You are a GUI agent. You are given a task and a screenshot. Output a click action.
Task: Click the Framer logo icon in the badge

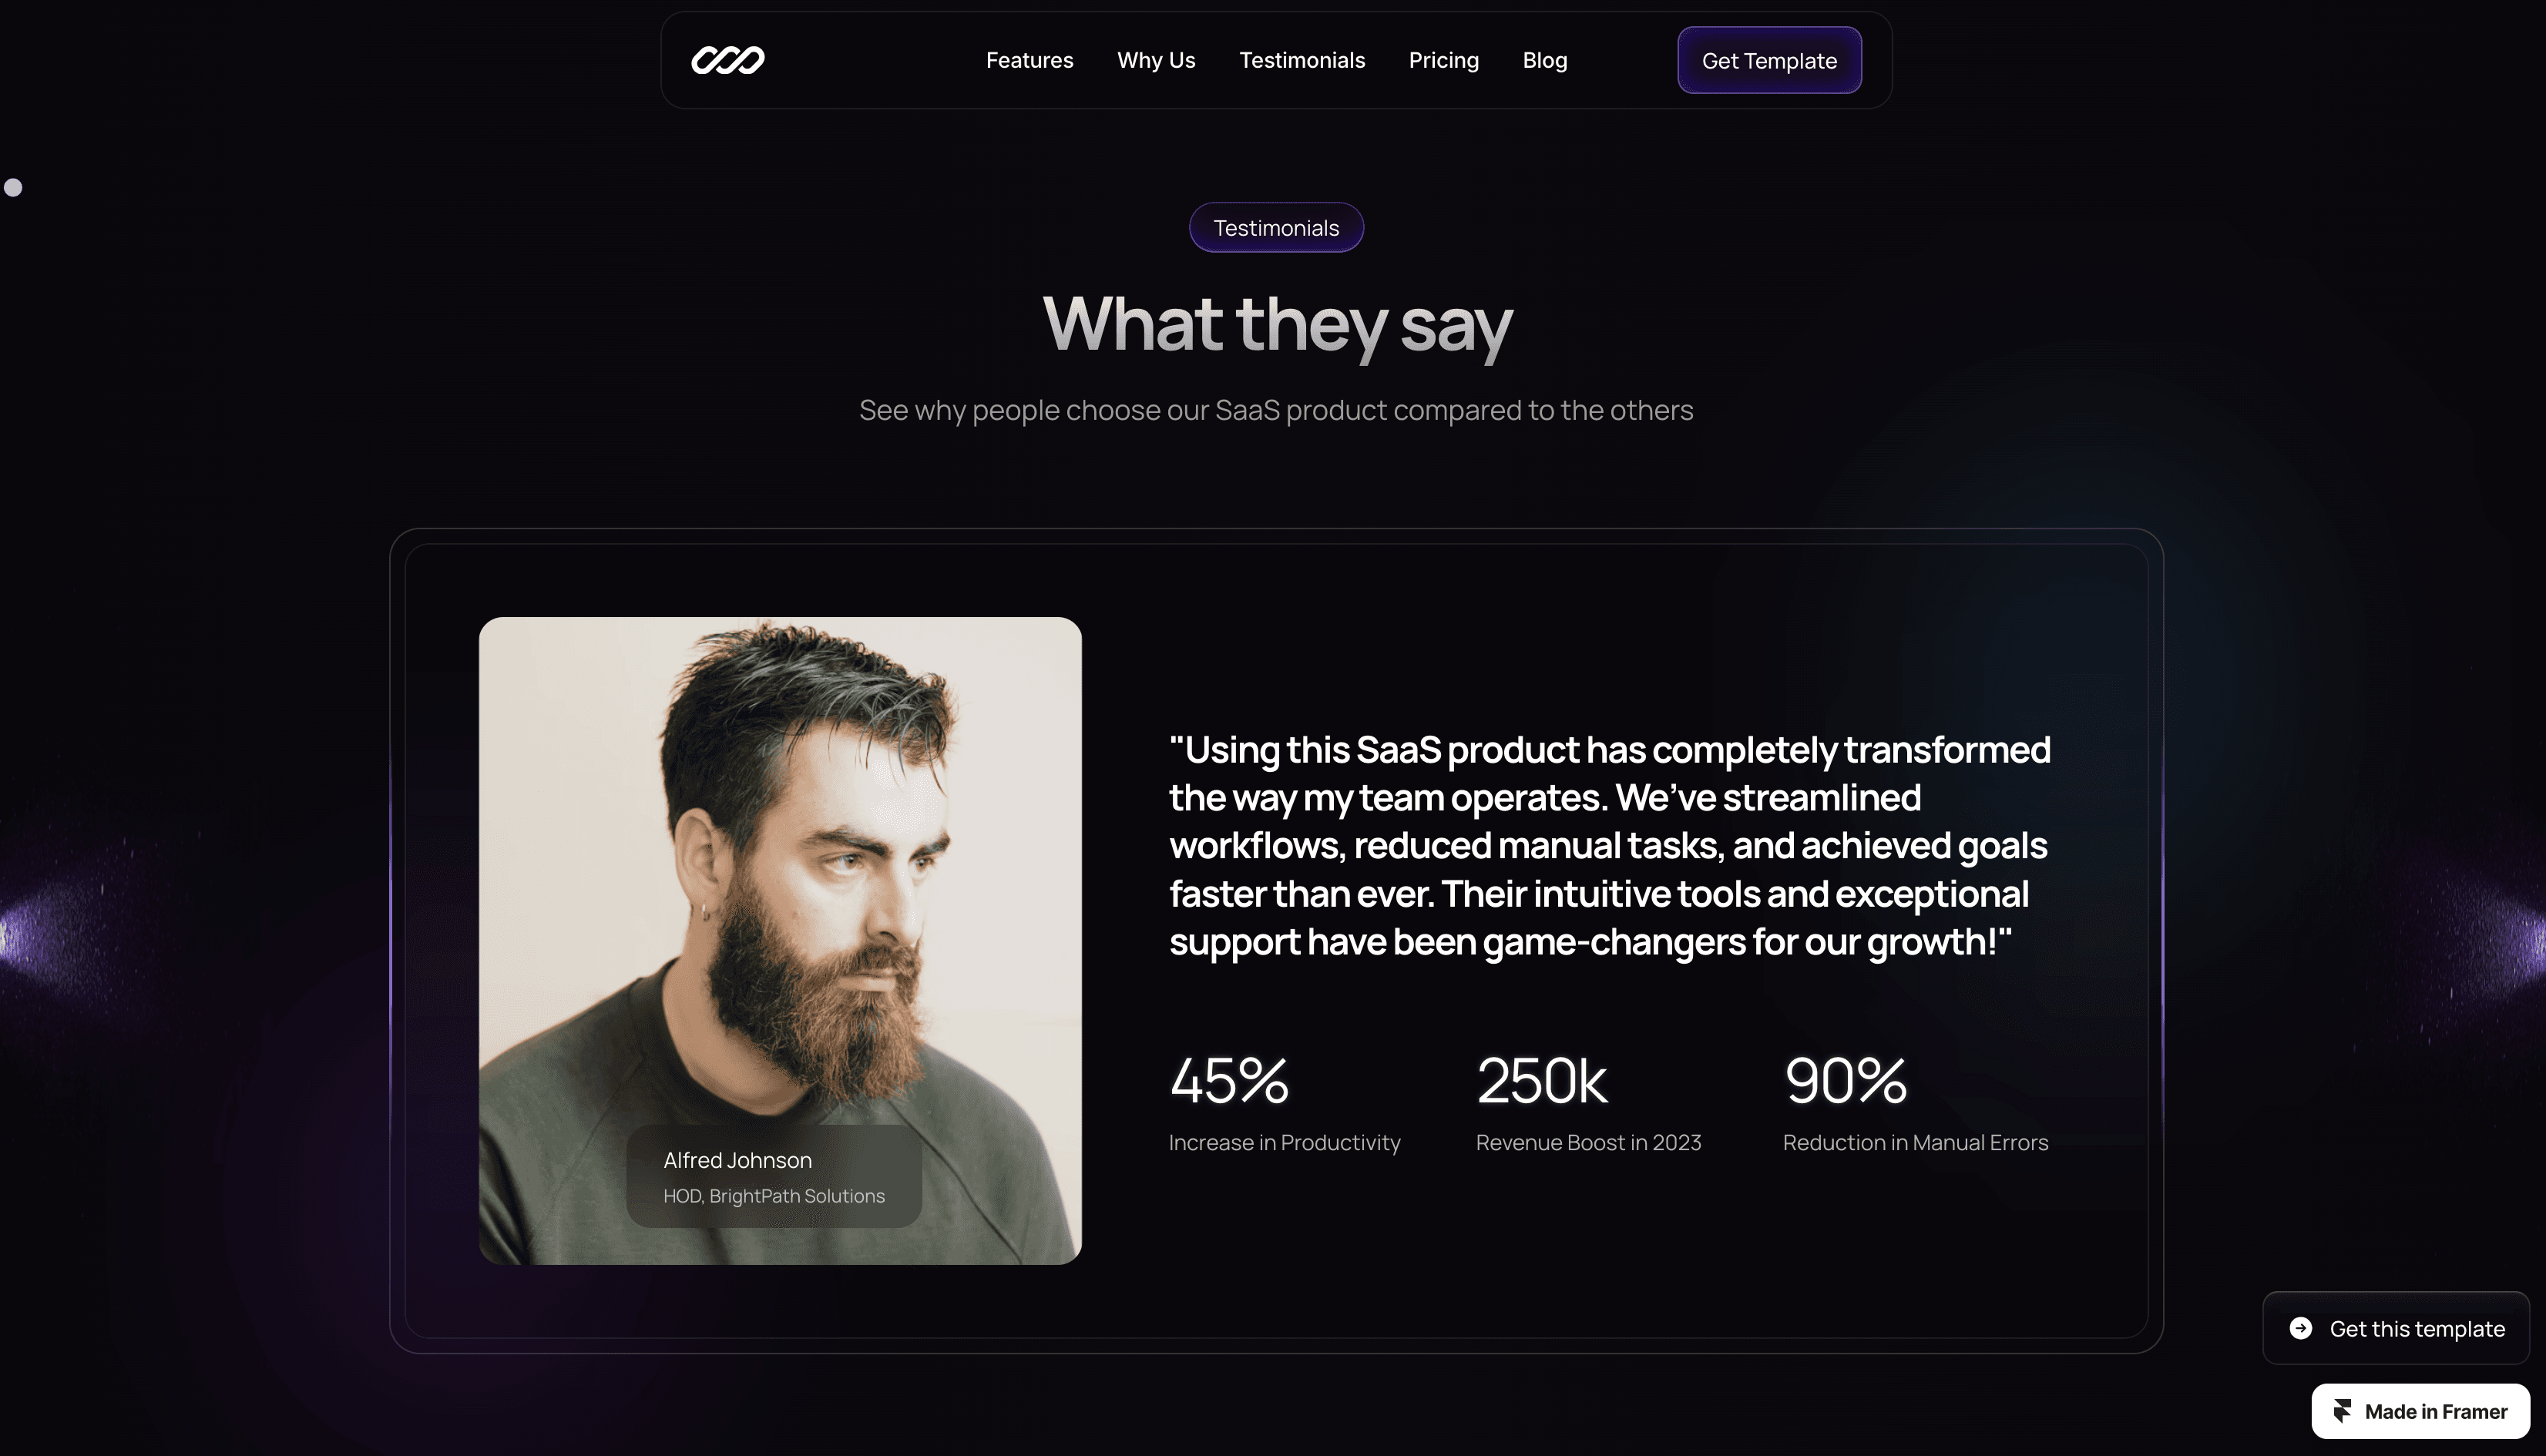point(2342,1411)
